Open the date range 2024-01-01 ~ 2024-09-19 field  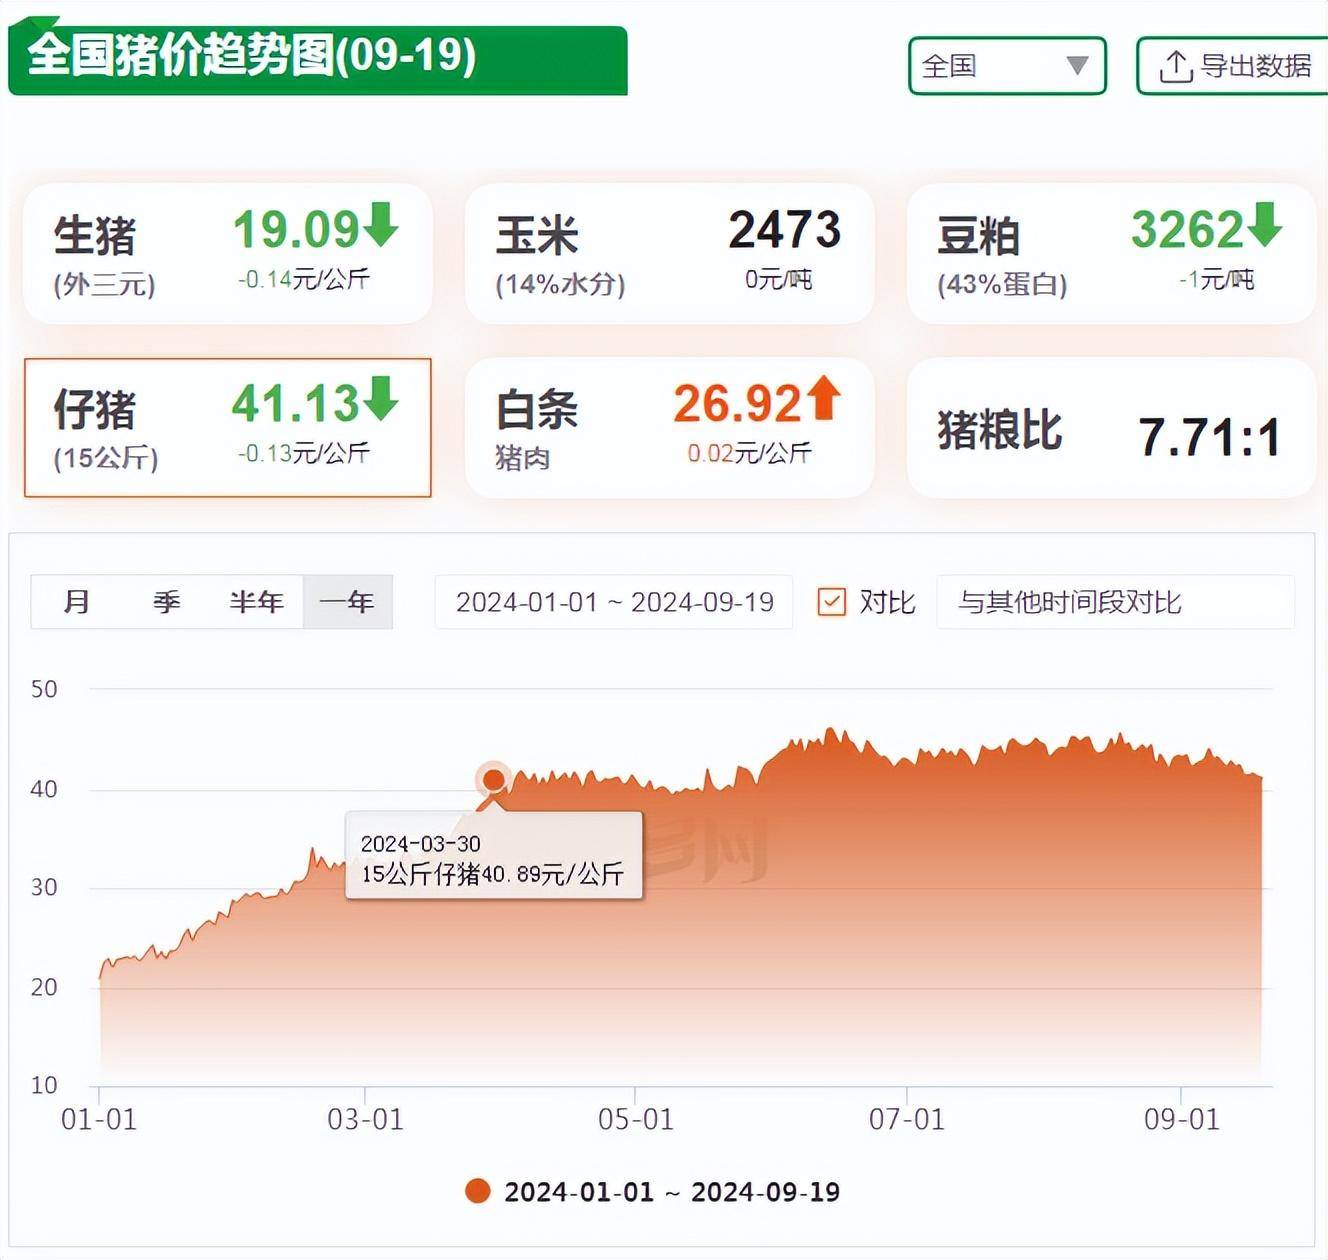click(614, 602)
